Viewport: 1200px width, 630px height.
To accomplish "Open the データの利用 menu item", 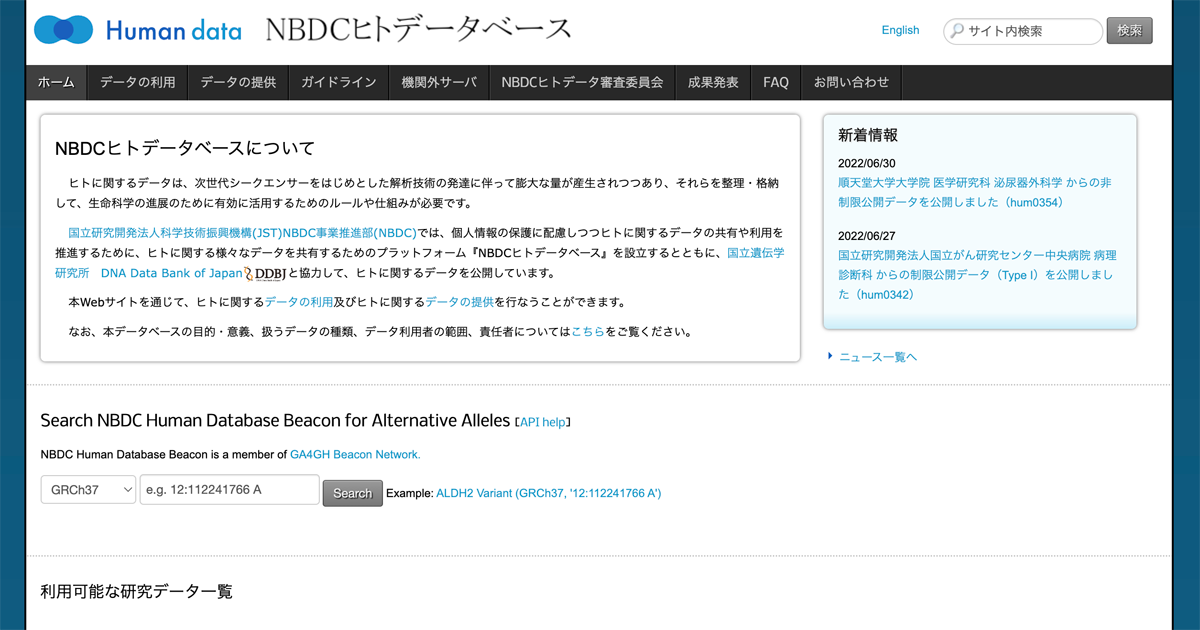I will (x=137, y=82).
